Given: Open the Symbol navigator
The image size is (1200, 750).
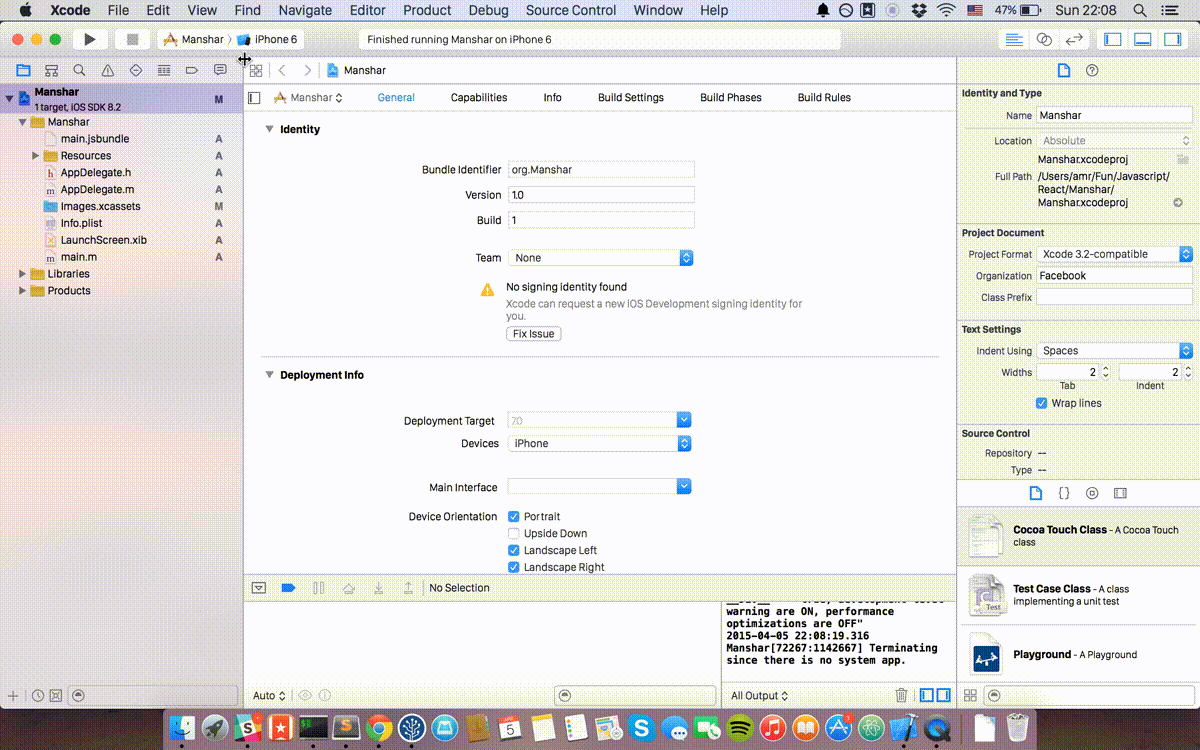Looking at the screenshot, I should coord(51,70).
